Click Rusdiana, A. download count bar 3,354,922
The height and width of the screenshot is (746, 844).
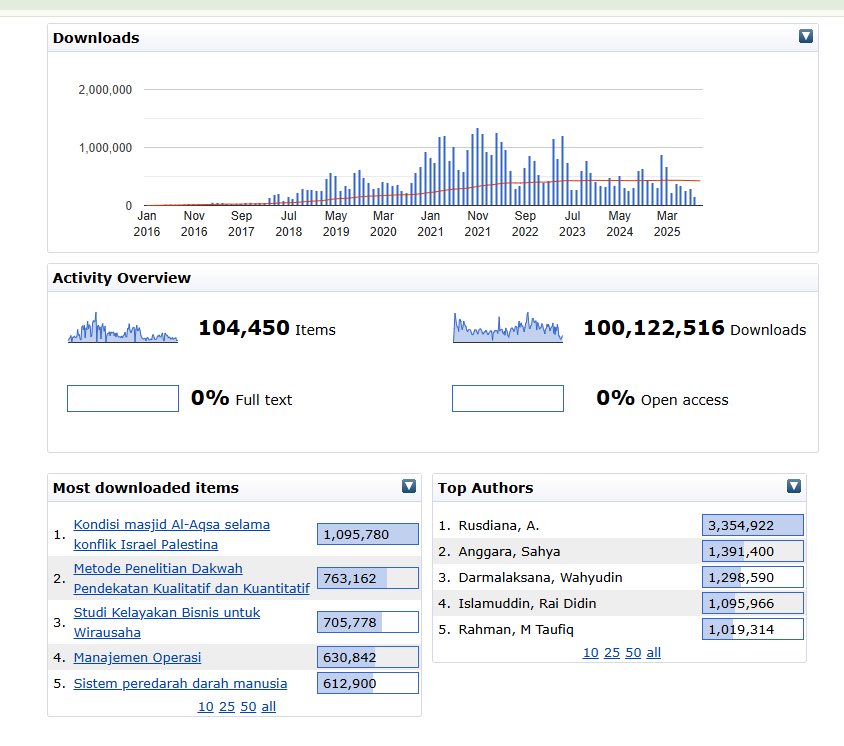coord(752,525)
